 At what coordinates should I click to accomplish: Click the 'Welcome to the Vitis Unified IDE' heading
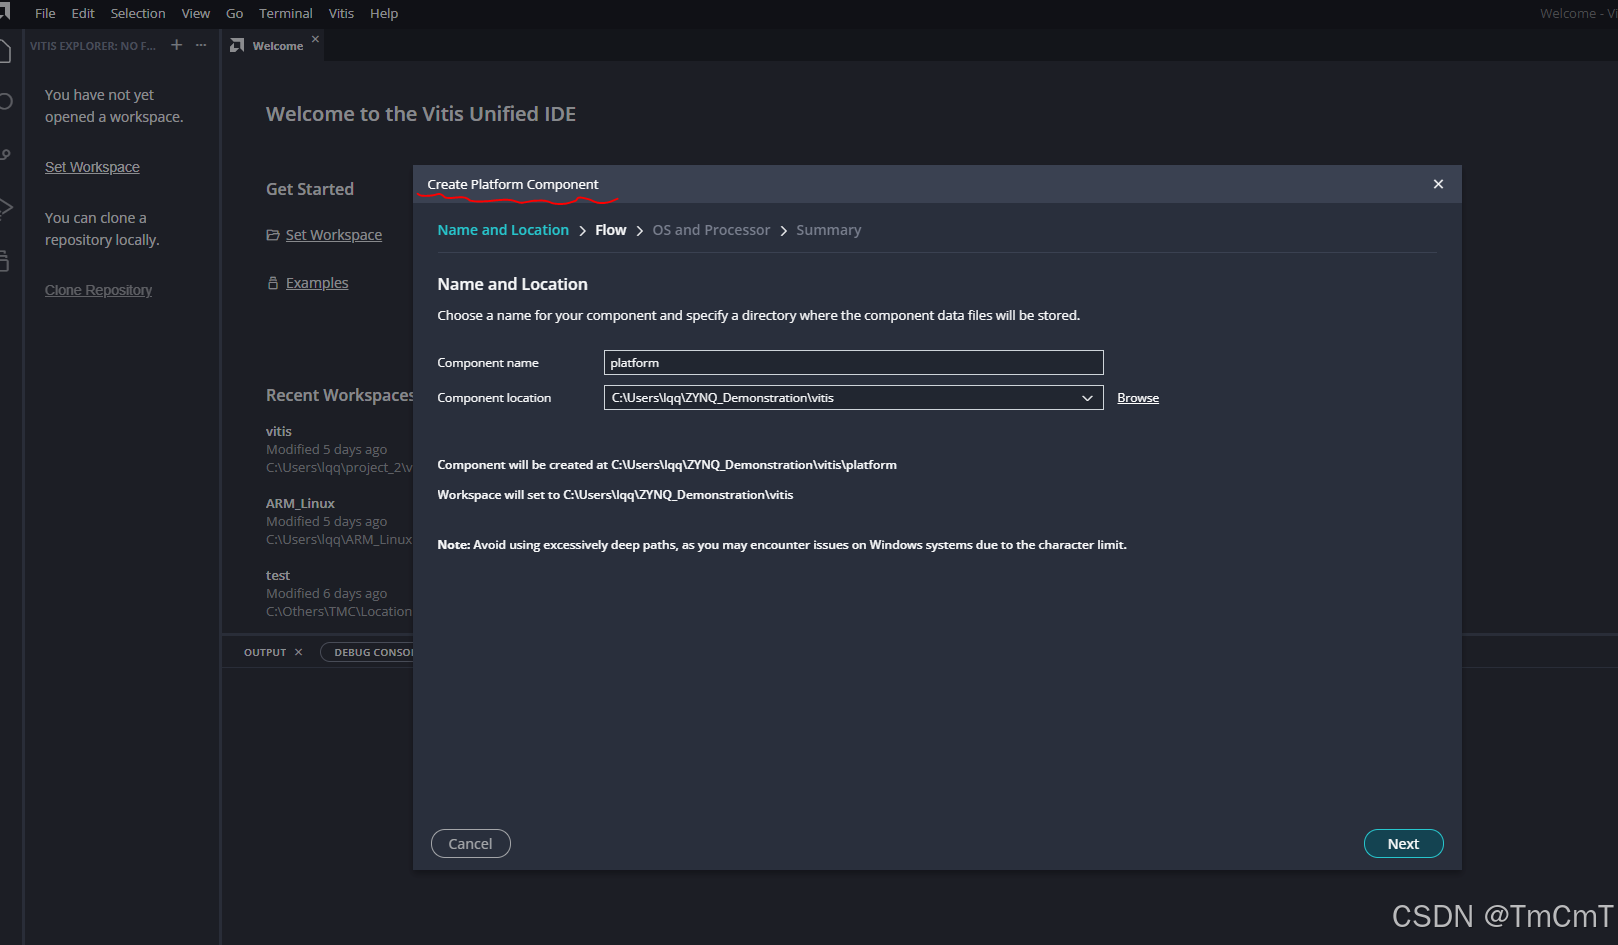[421, 114]
